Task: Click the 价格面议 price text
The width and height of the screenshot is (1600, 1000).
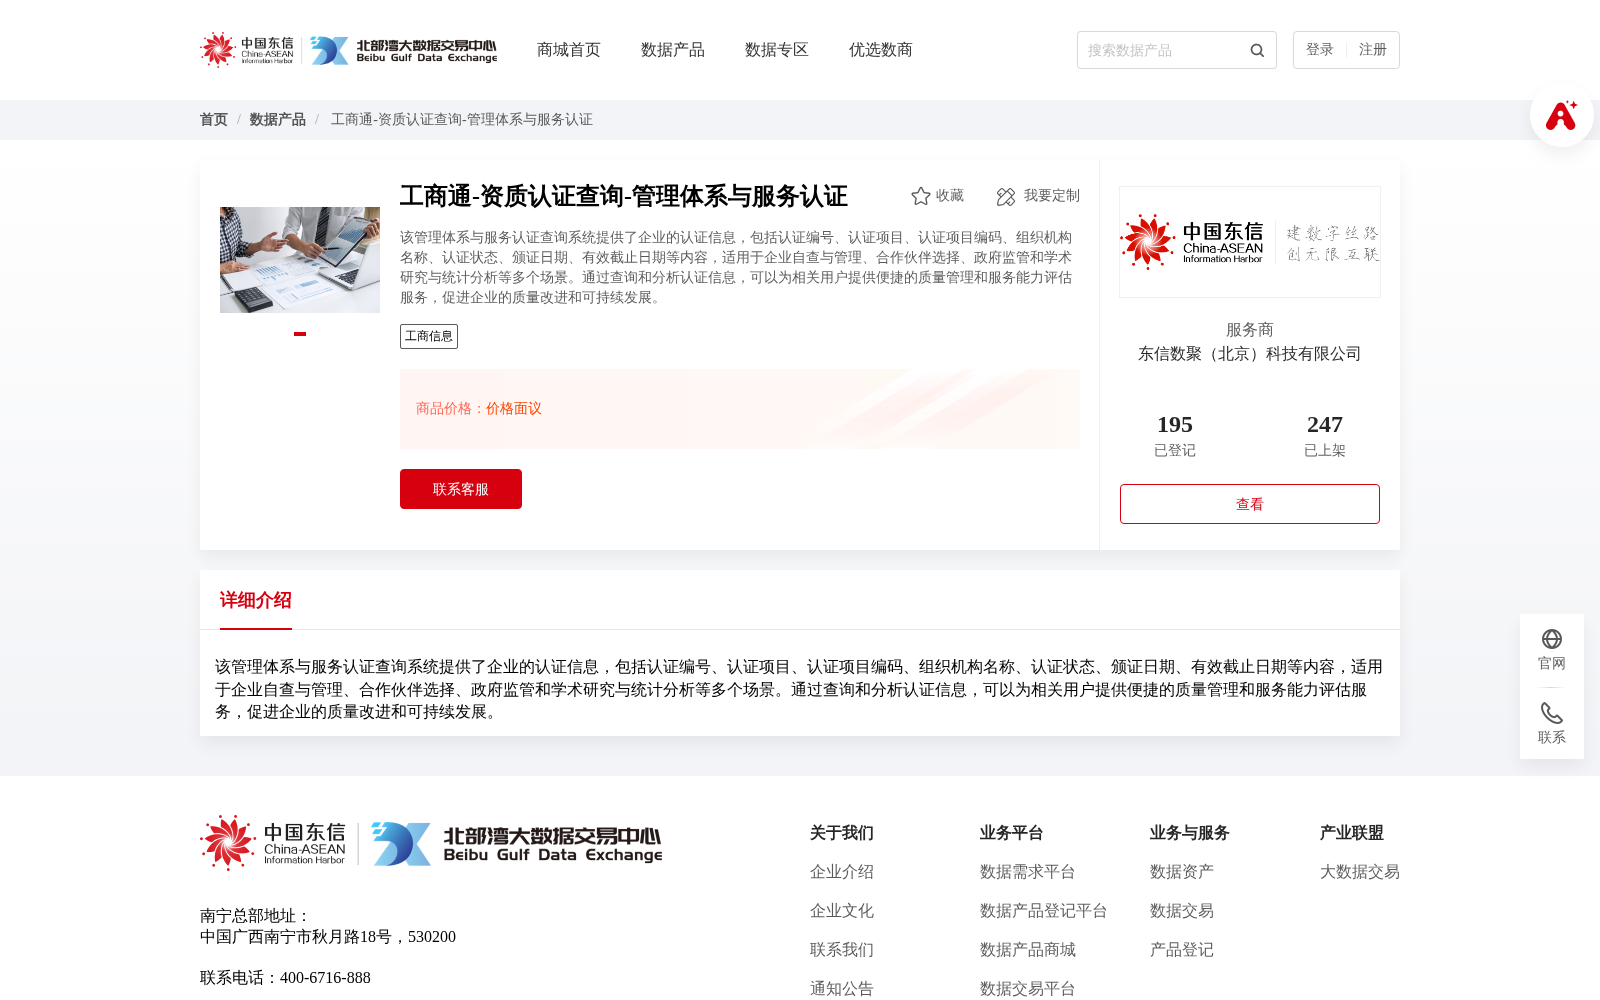Action: 514,408
